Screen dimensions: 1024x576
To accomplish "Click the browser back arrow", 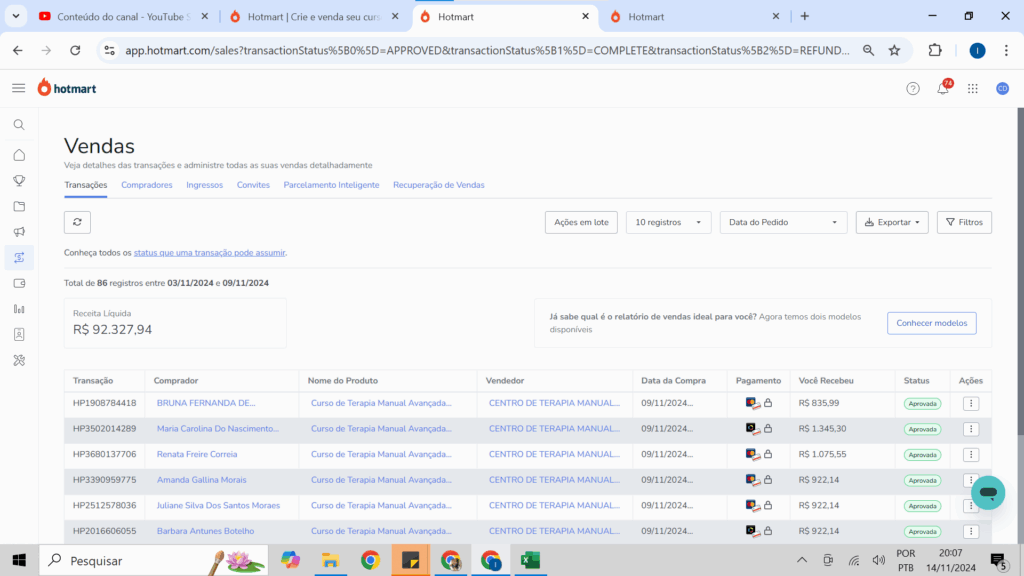I will pos(18,50).
